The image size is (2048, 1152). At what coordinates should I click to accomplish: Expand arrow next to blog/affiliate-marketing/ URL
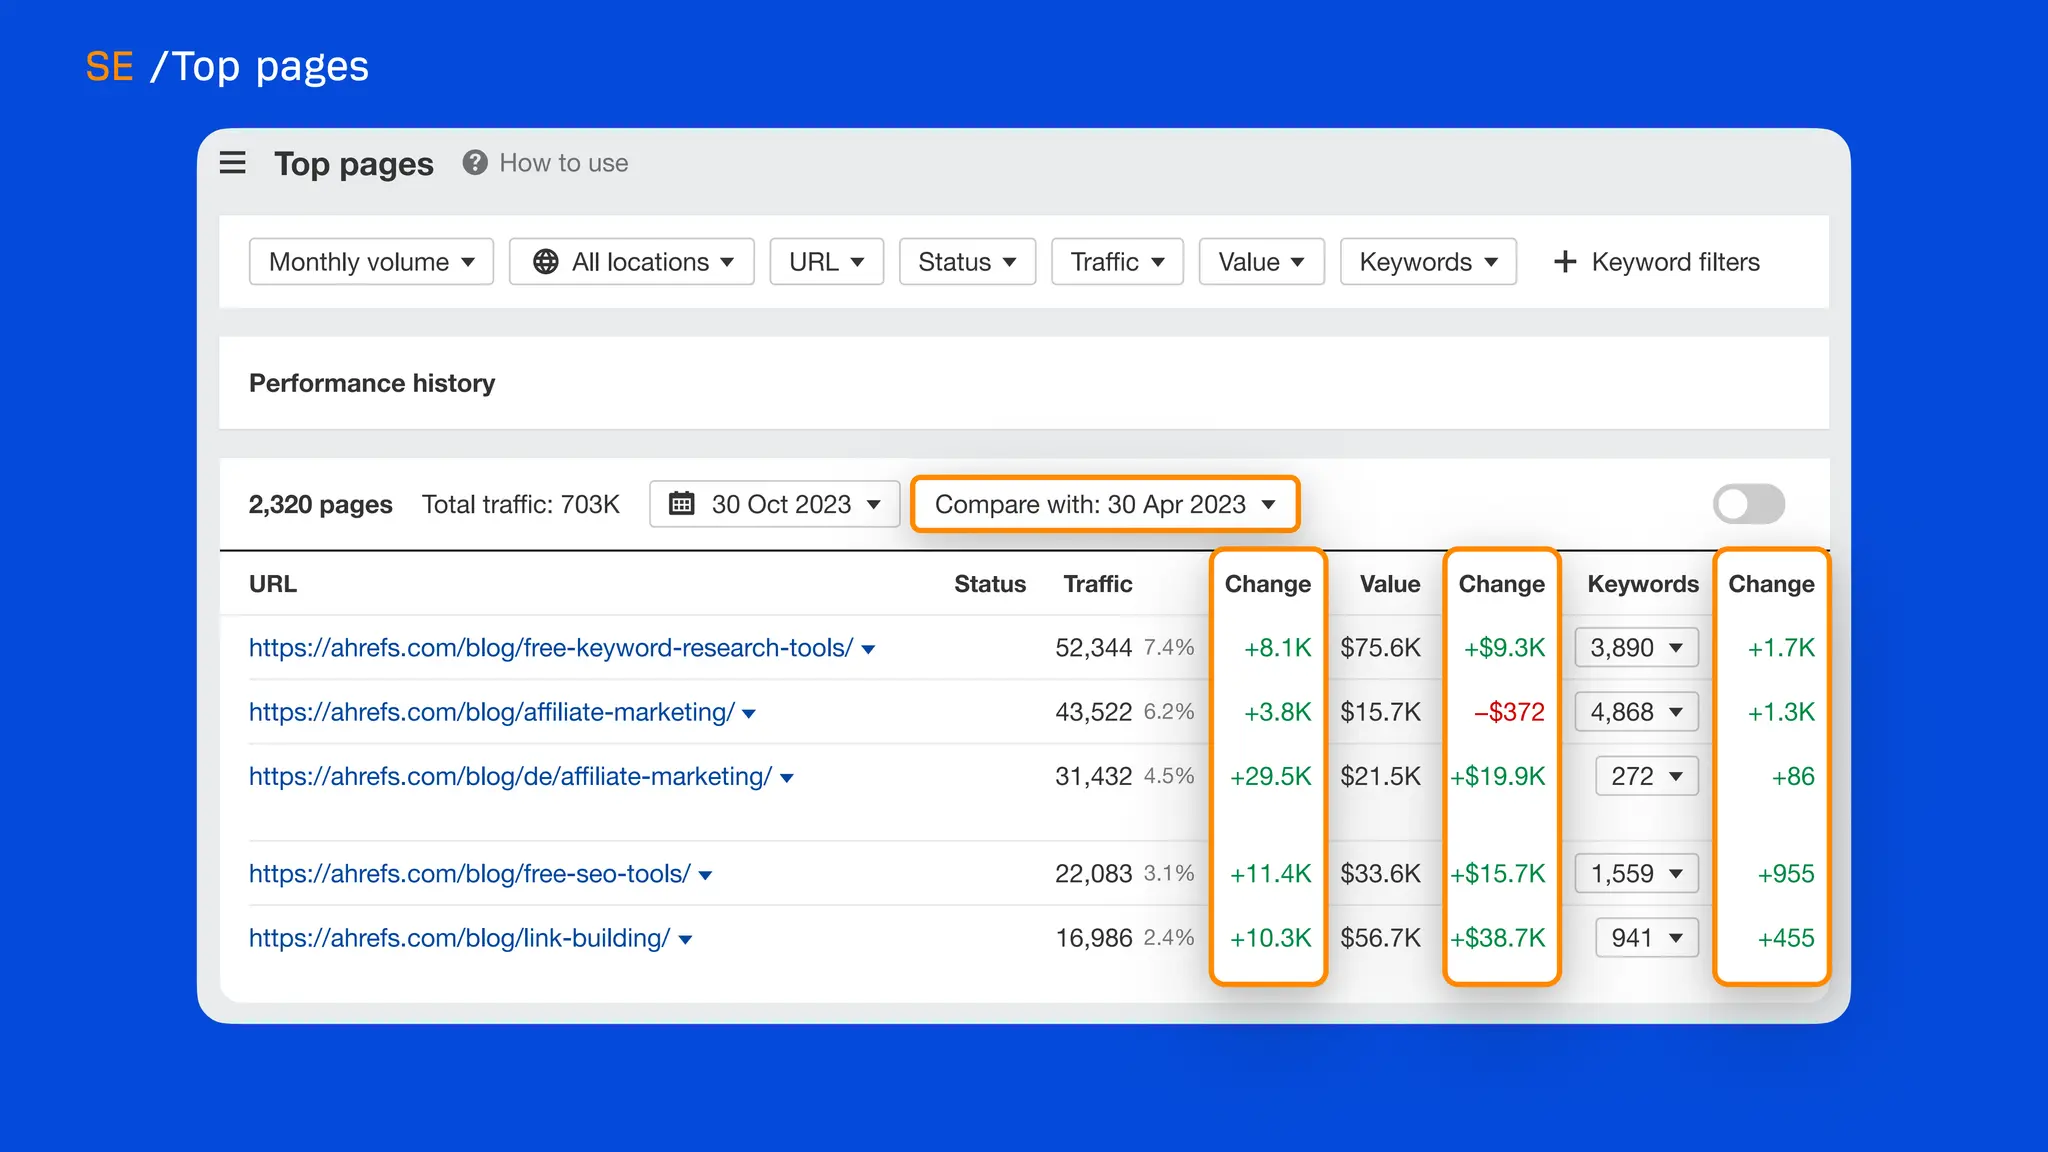749,714
